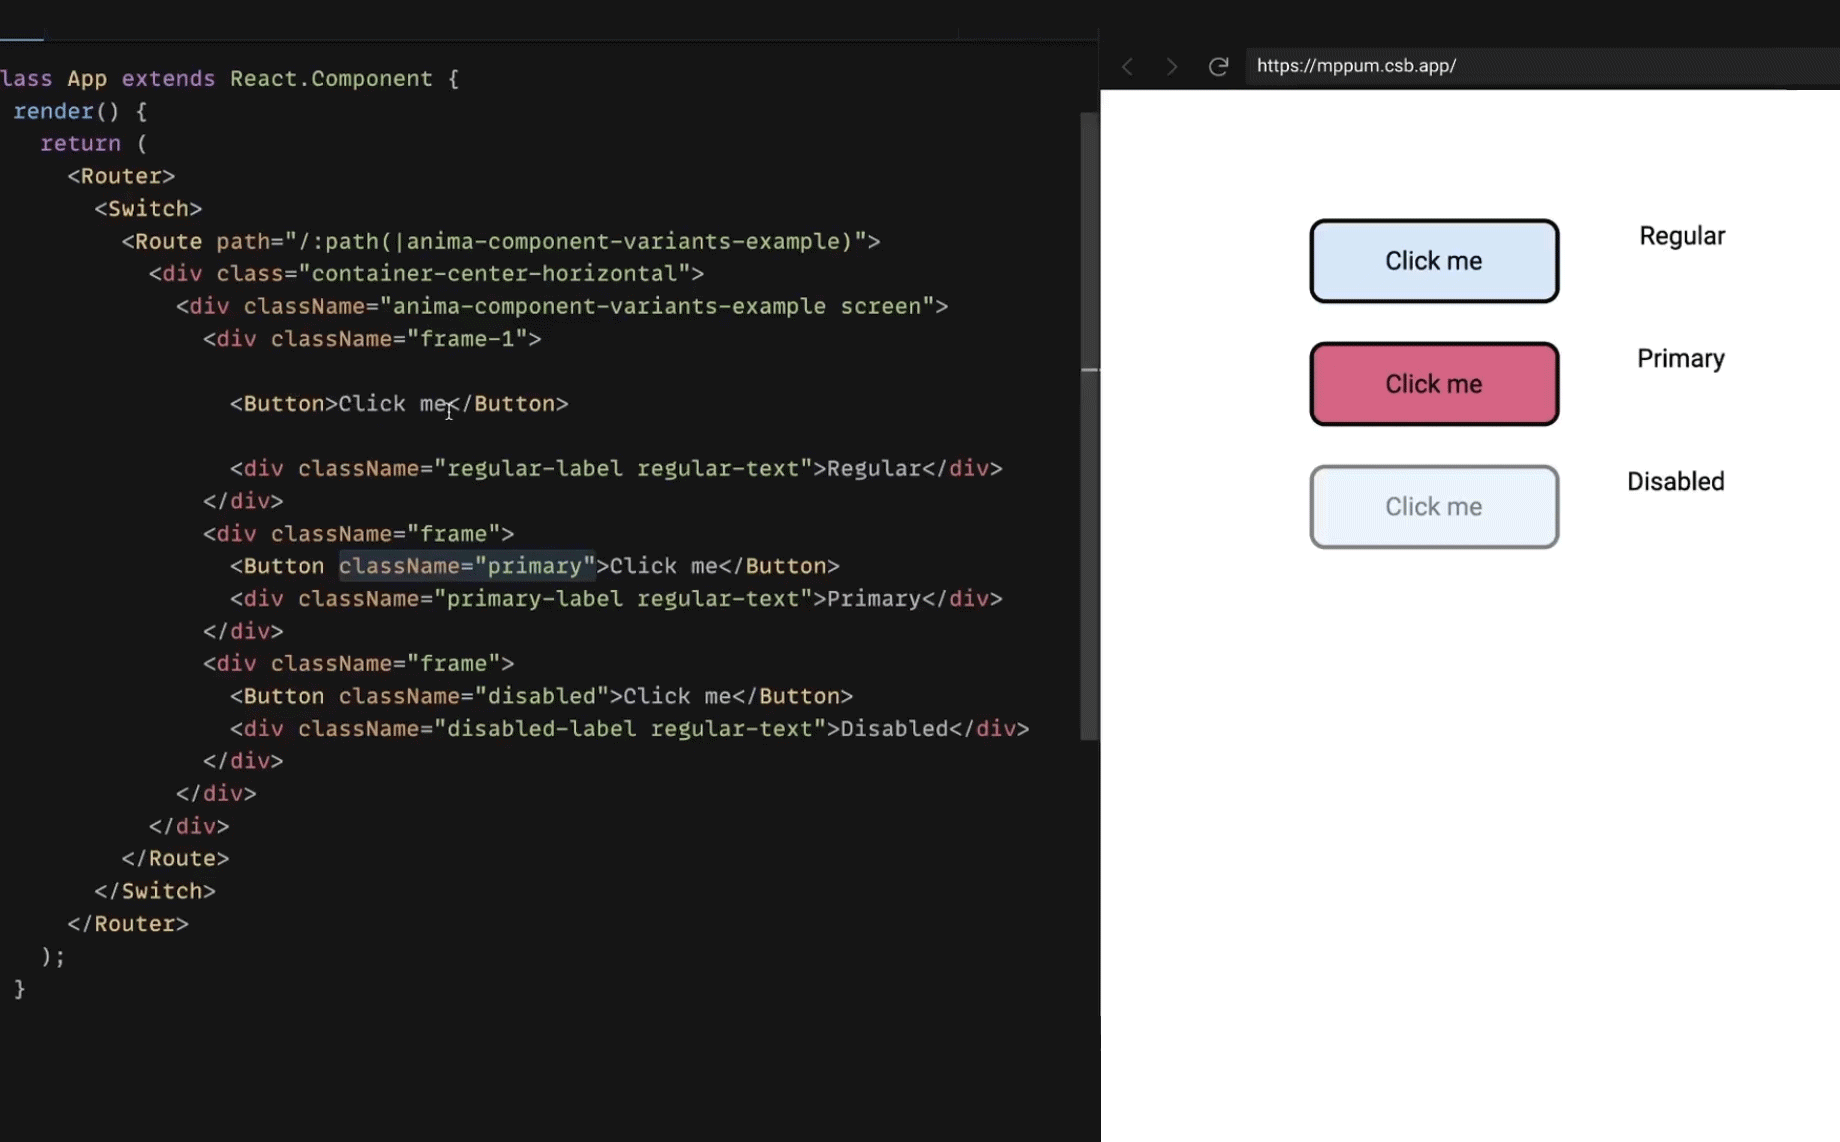Click the className="disabled" attribute in code
Screen dimensions: 1840x1142
click(x=473, y=696)
